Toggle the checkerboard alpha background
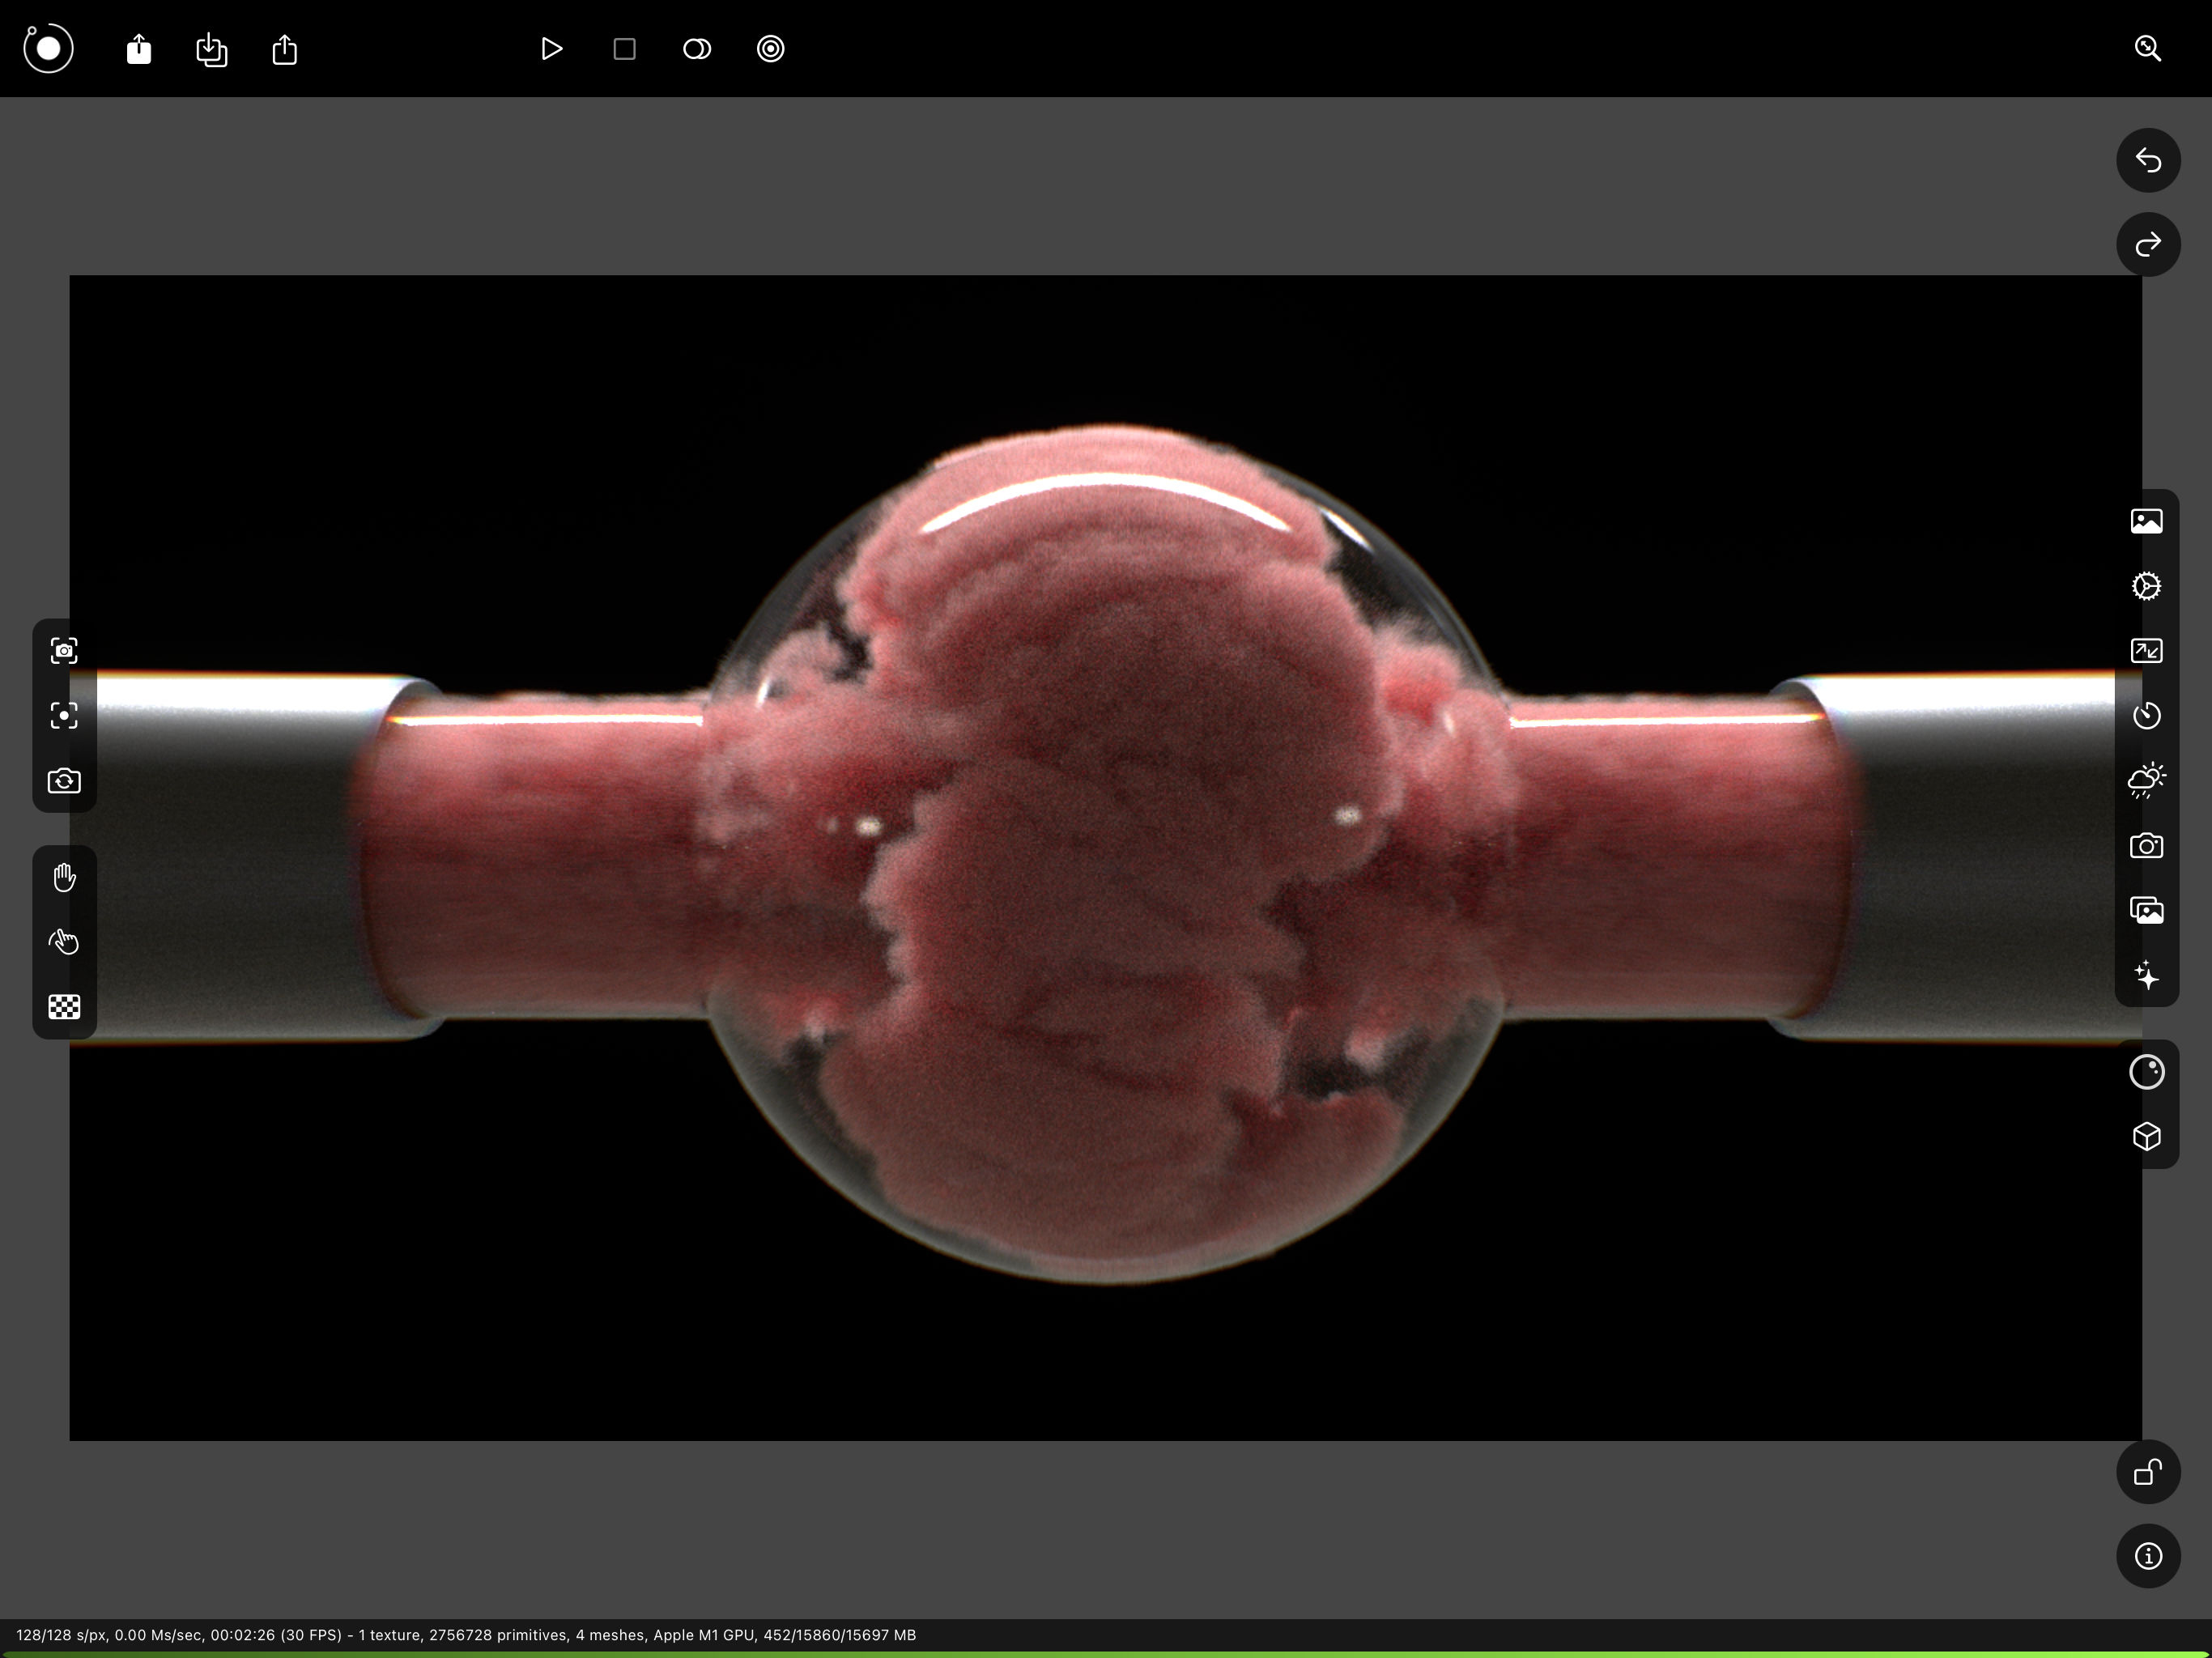The image size is (2212, 1658). tap(64, 1007)
